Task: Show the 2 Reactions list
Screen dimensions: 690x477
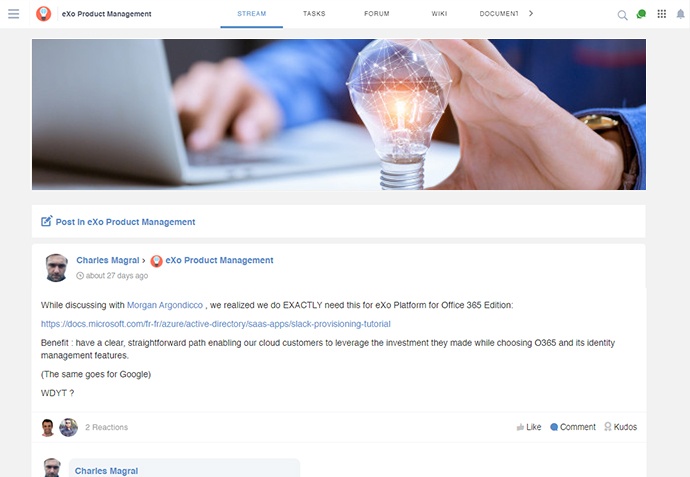Action: point(106,427)
